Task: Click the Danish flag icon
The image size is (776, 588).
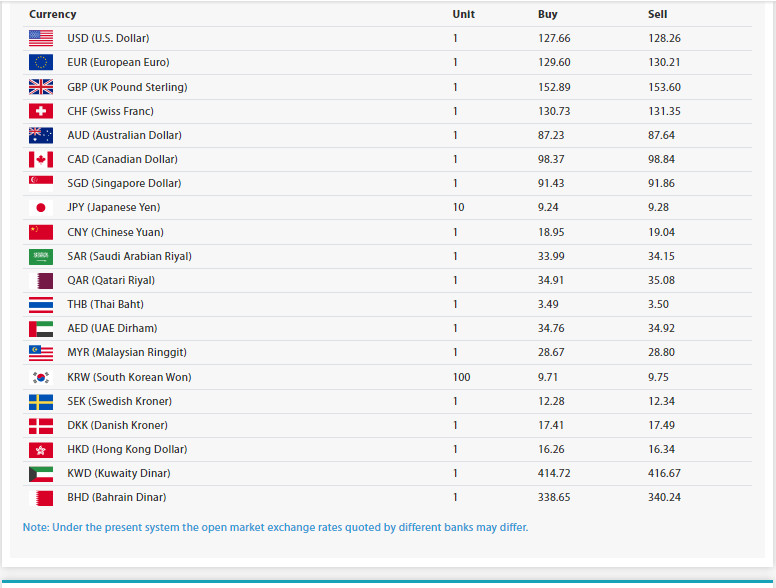Action: click(41, 425)
